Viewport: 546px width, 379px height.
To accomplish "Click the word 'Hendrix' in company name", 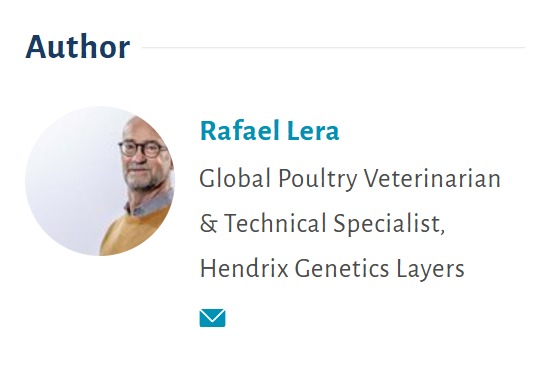I will coord(244,269).
